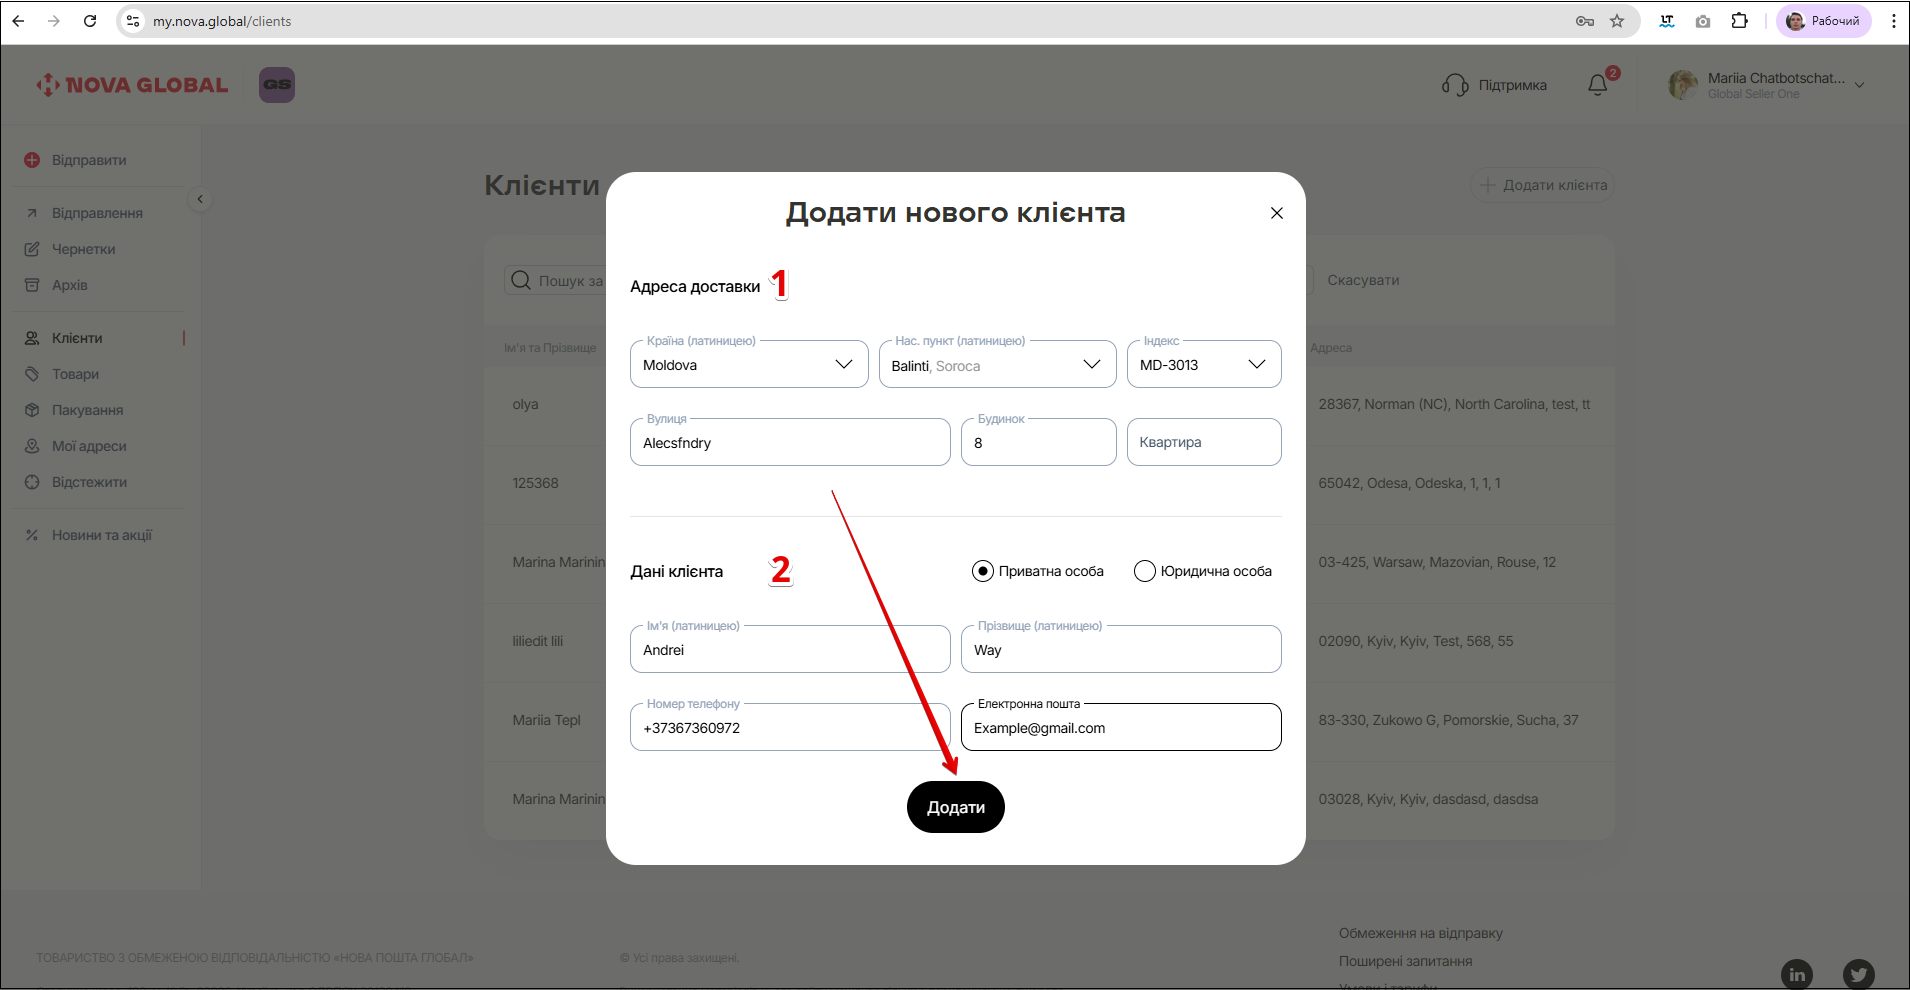Reload the page with refresh icon
This screenshot has height=990, width=1910.
(90, 21)
